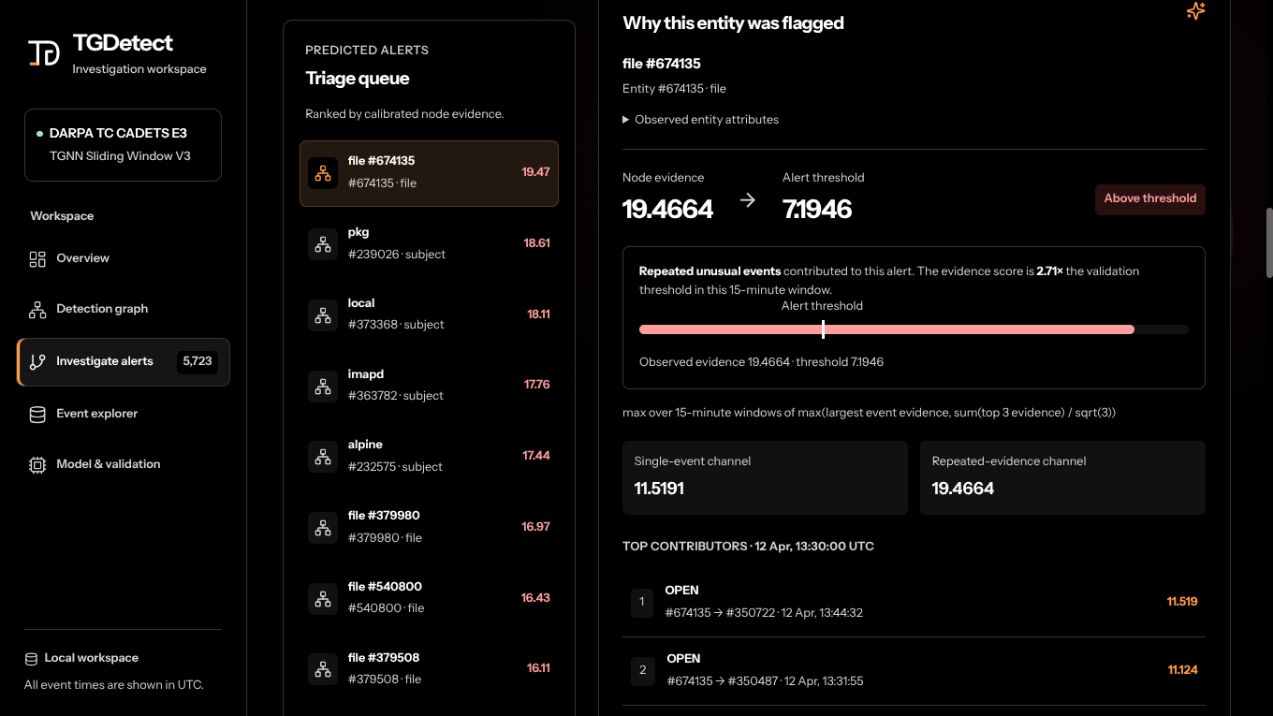Click 'Why this entity was flagged' heading
The width and height of the screenshot is (1273, 716).
coord(733,23)
